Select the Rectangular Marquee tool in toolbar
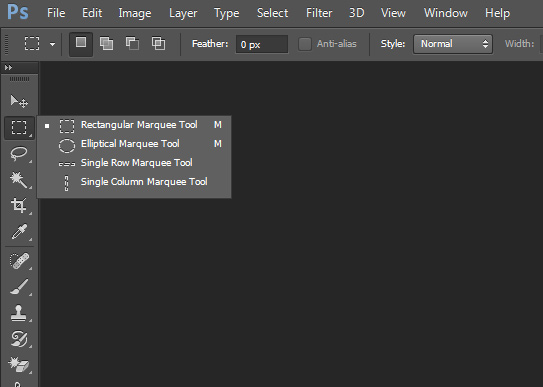 tap(19, 127)
